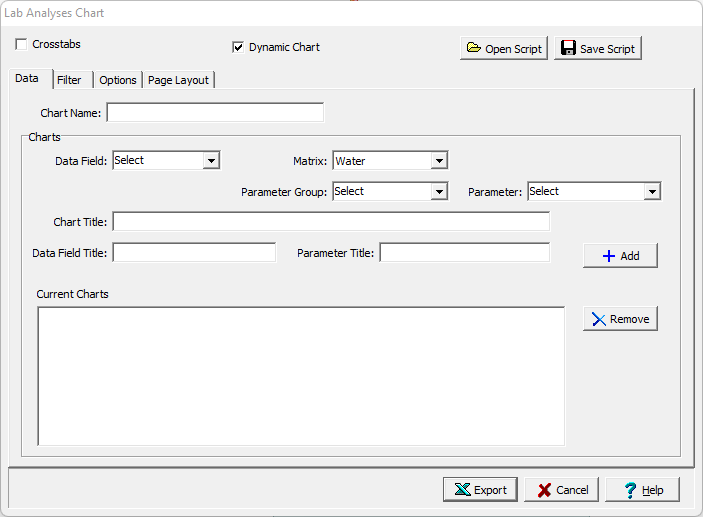Click the question mark Help icon
Image resolution: width=703 pixels, height=517 pixels.
coord(630,490)
